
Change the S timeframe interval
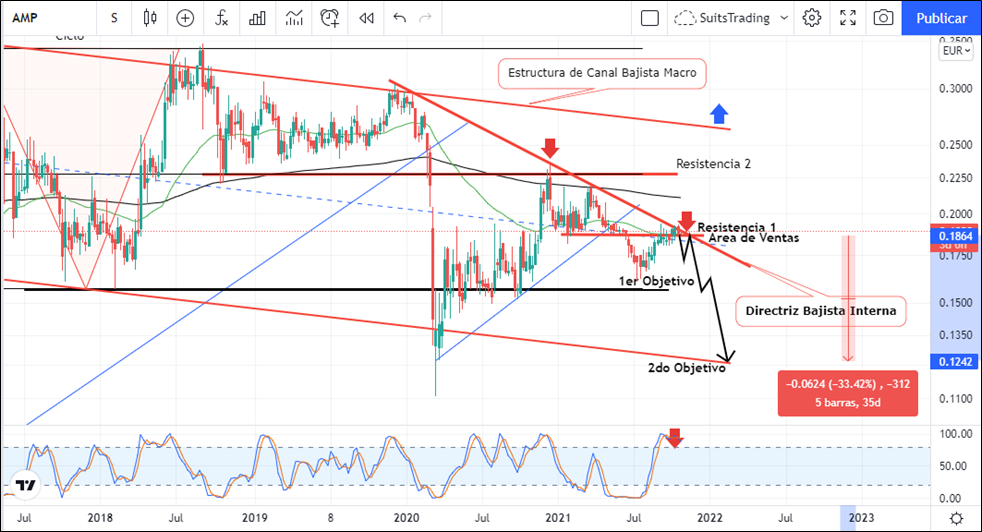(x=114, y=18)
